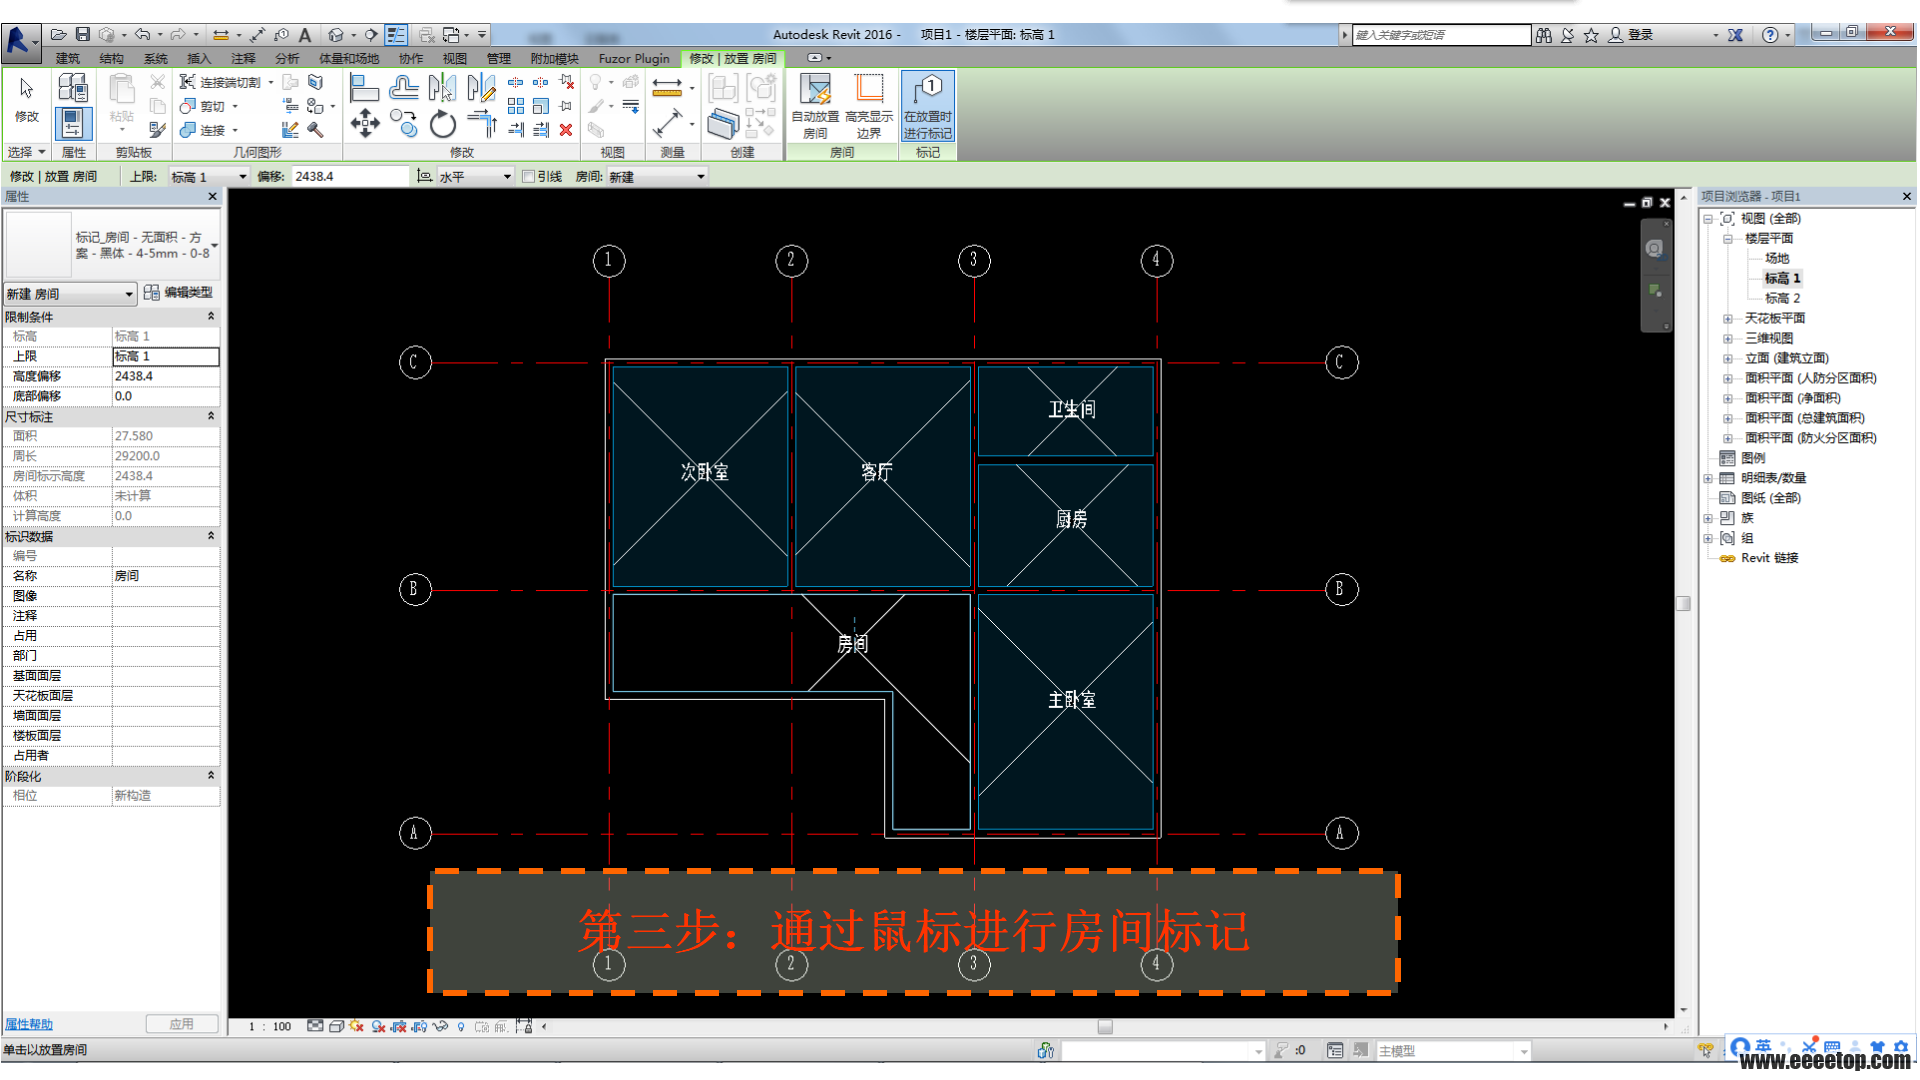Open the Annotate ribbon tab

coord(243,59)
